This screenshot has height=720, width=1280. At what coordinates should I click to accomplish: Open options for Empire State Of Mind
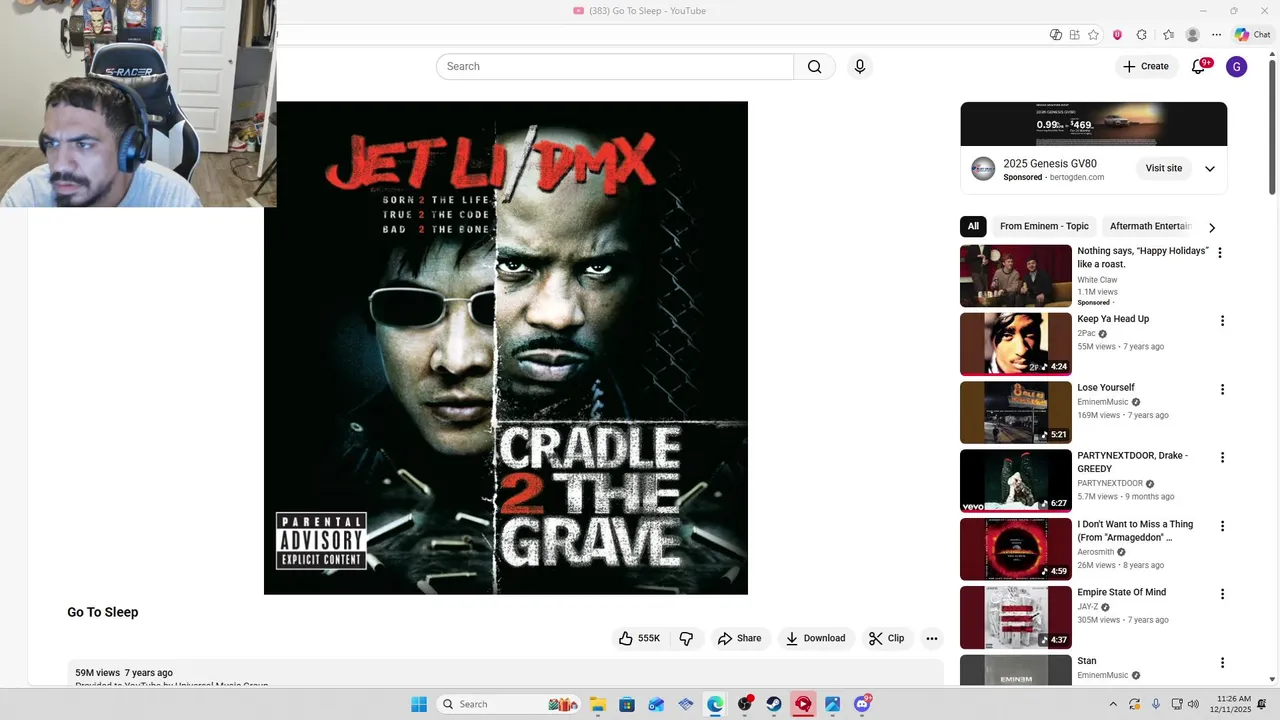(x=1222, y=594)
